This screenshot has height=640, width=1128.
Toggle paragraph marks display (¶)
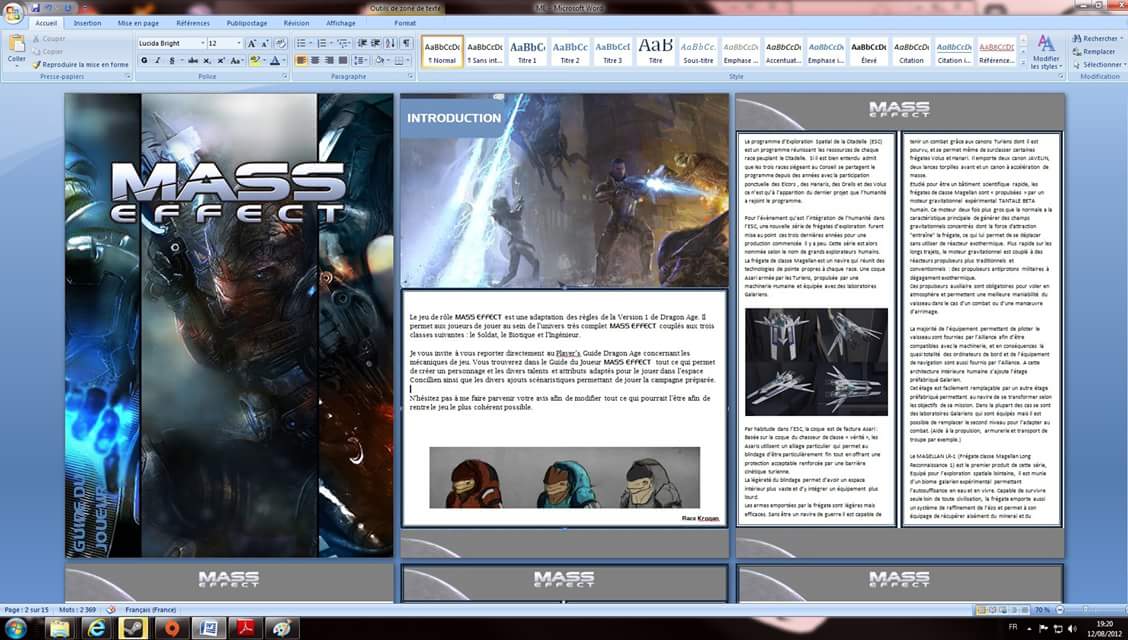407,43
